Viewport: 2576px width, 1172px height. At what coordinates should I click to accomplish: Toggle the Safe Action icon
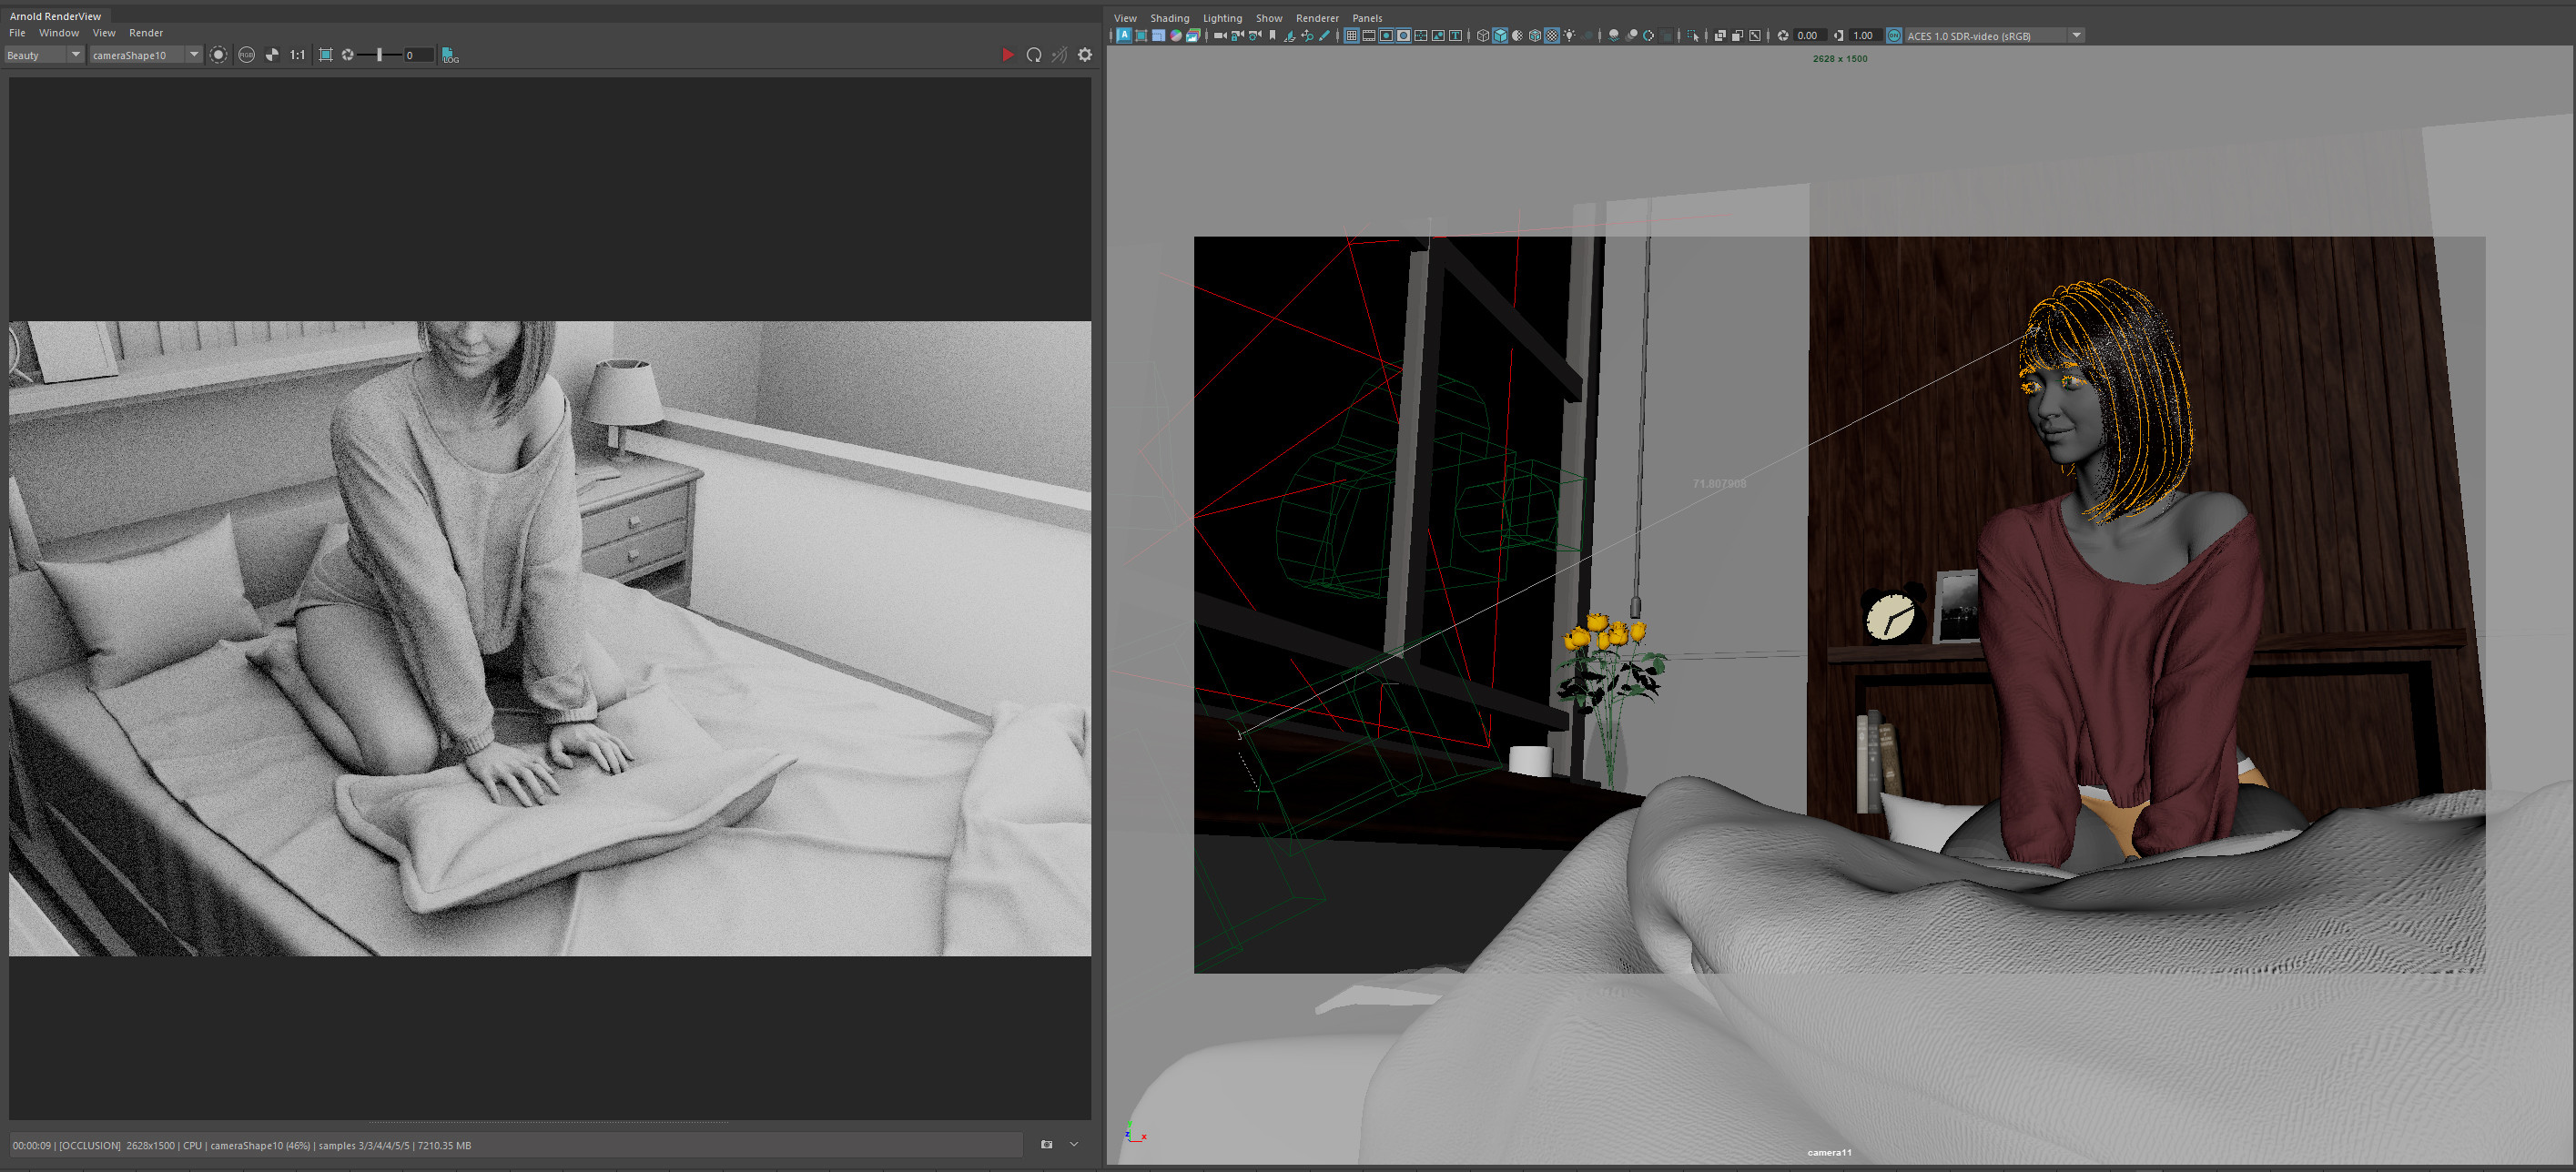point(1438,36)
